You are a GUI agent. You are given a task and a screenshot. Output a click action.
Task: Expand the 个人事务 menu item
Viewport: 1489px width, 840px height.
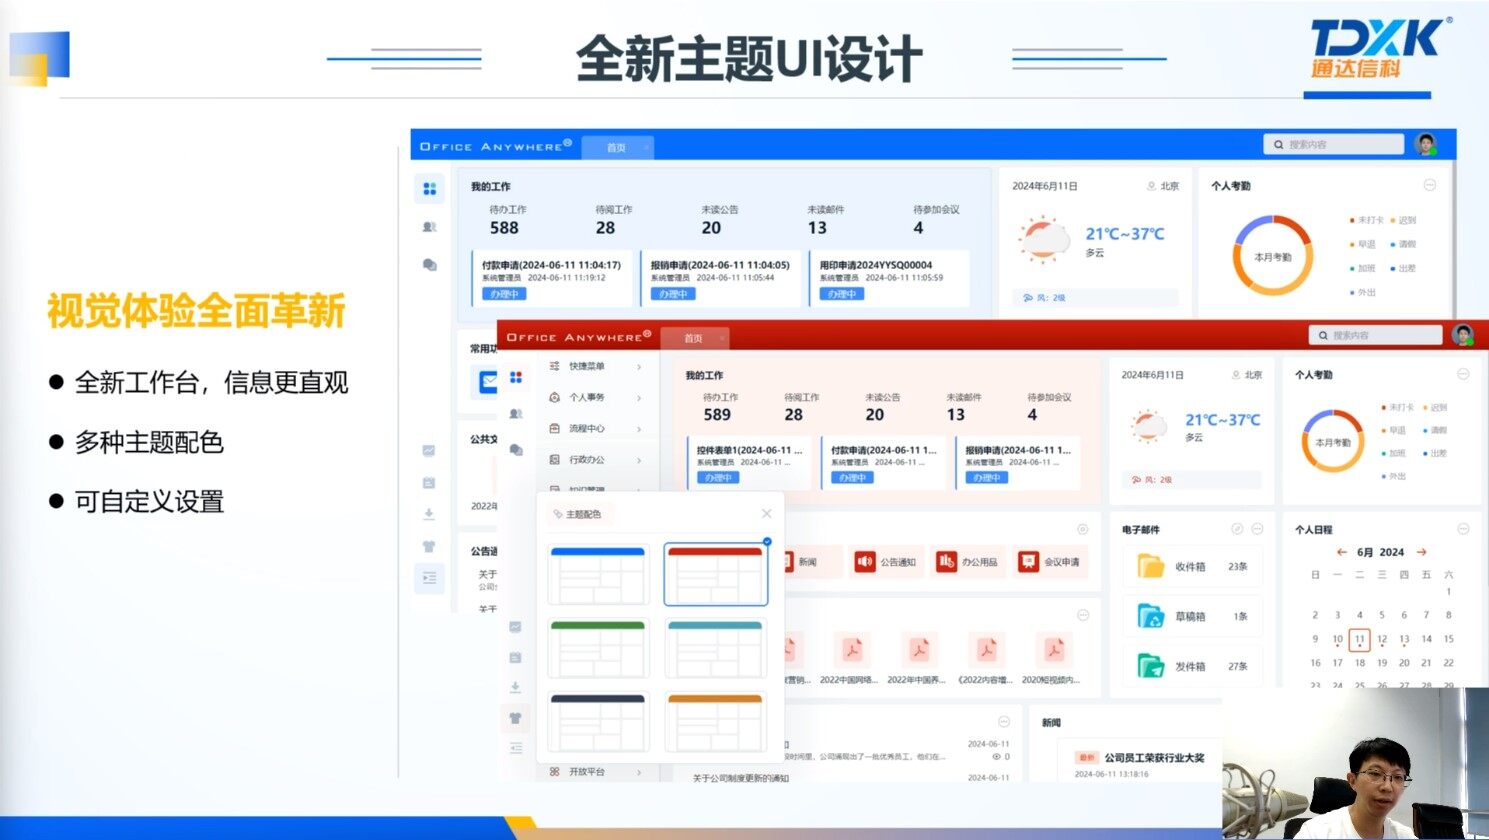pyautogui.click(x=595, y=398)
